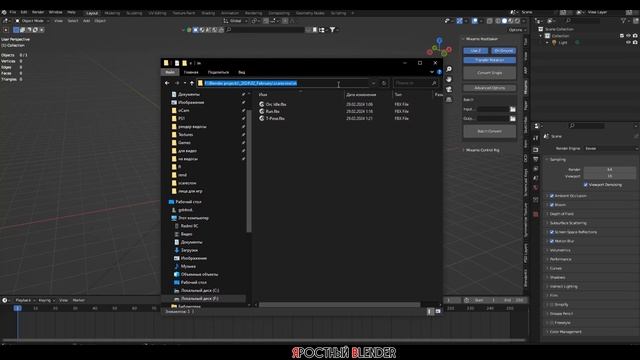
Task: Toggle the camera view gizmo icon
Action: [x=449, y=89]
